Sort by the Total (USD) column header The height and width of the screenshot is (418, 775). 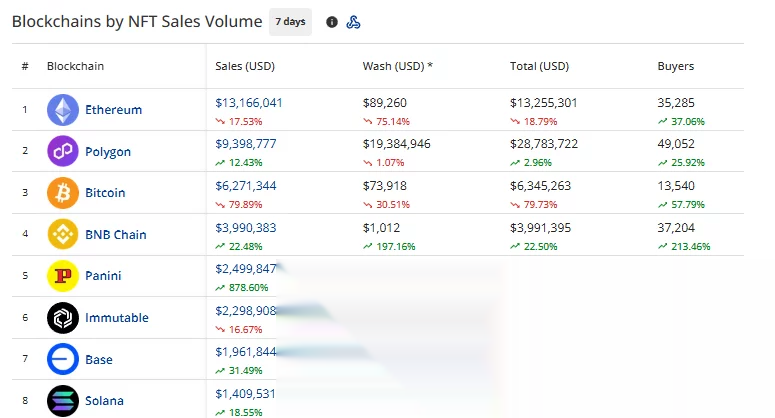(539, 66)
